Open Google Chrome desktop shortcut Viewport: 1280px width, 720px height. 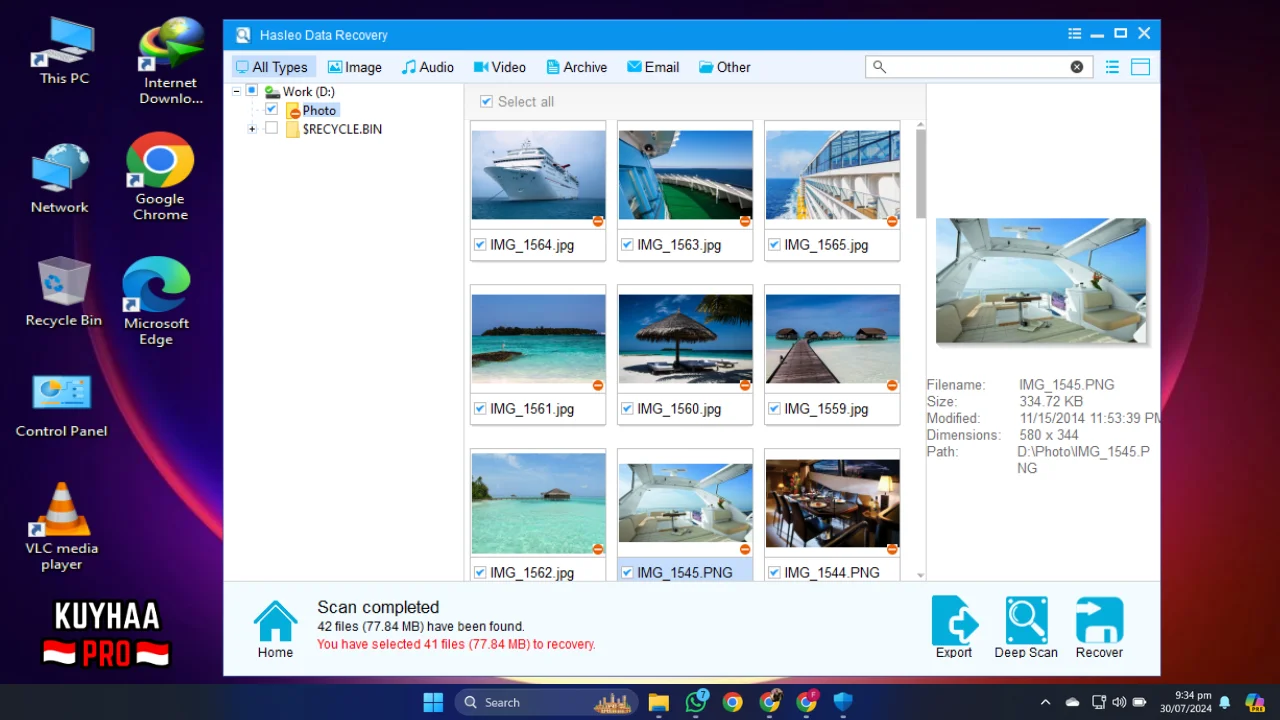click(x=160, y=177)
